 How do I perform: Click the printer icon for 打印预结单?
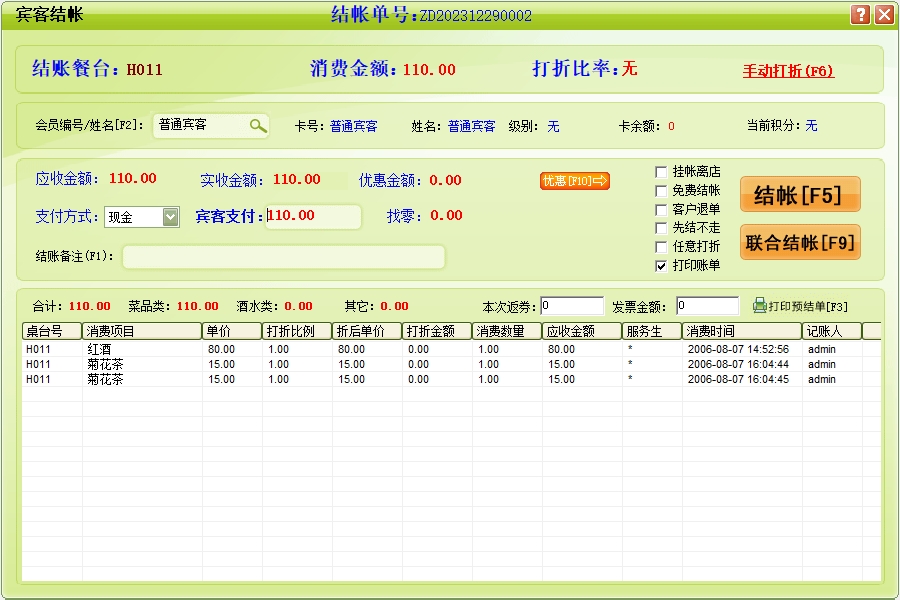pyautogui.click(x=759, y=305)
